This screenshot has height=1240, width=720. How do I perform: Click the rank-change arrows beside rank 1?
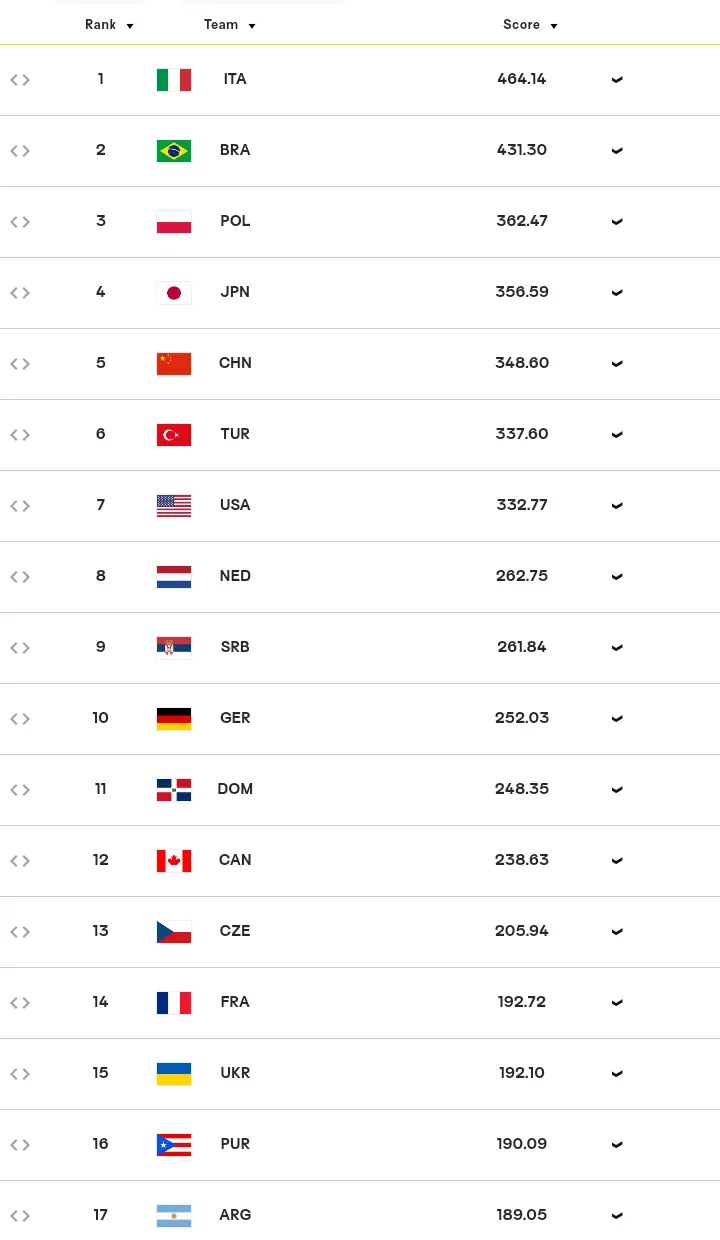coord(20,80)
